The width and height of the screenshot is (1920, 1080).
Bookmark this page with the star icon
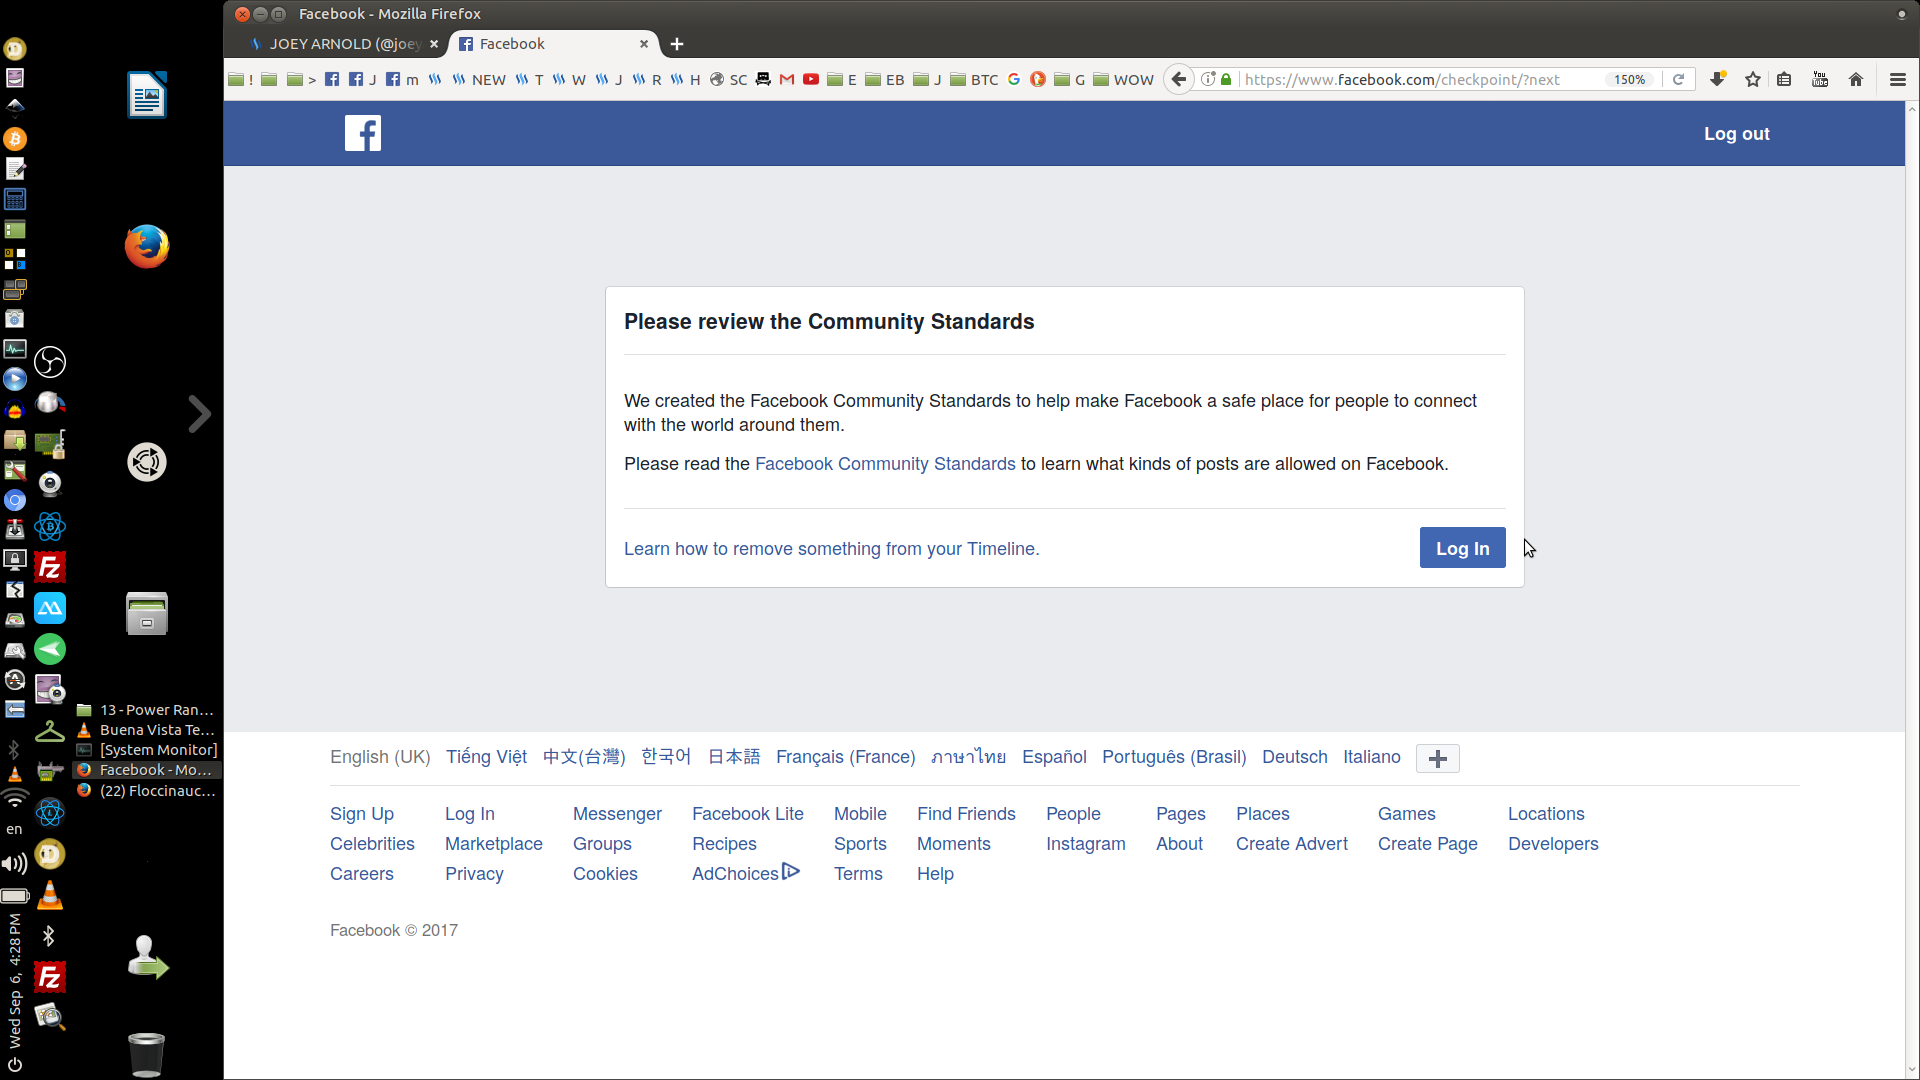[x=1753, y=80]
